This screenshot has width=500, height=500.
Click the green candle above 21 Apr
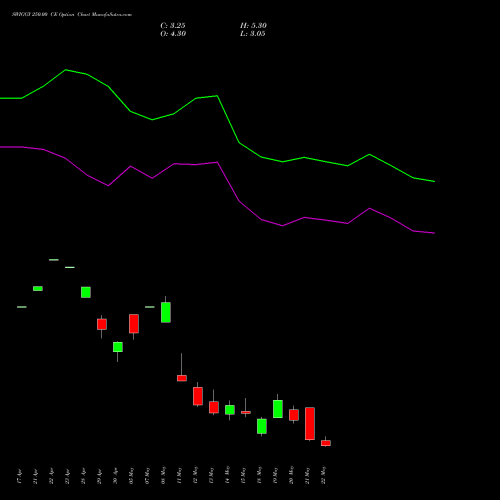pyautogui.click(x=38, y=288)
